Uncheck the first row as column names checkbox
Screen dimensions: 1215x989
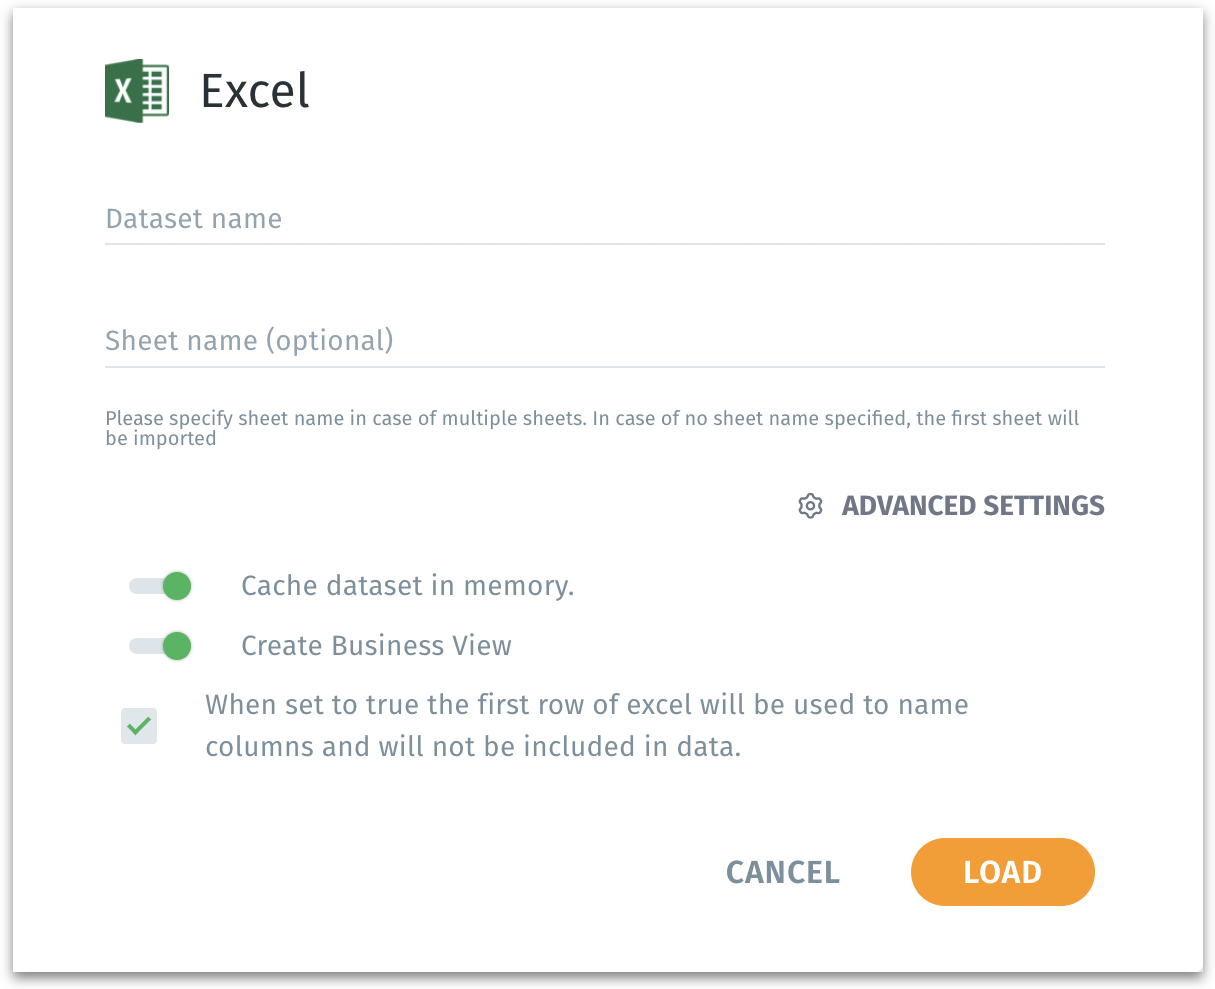tap(139, 725)
